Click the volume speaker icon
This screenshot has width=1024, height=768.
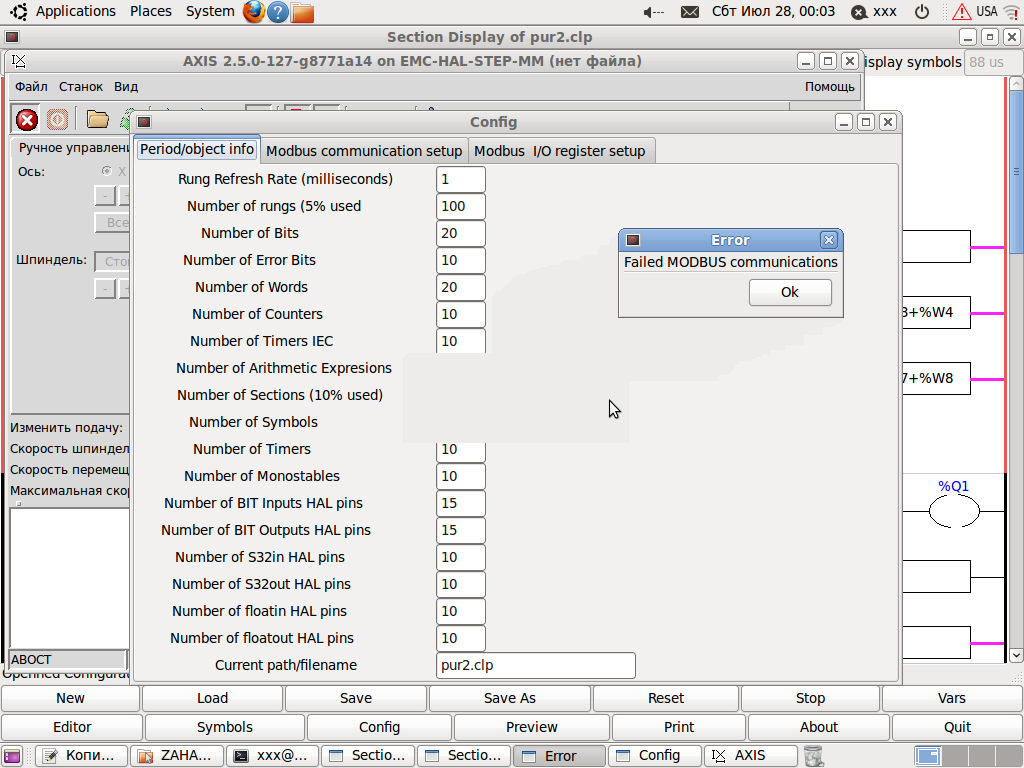(x=653, y=12)
